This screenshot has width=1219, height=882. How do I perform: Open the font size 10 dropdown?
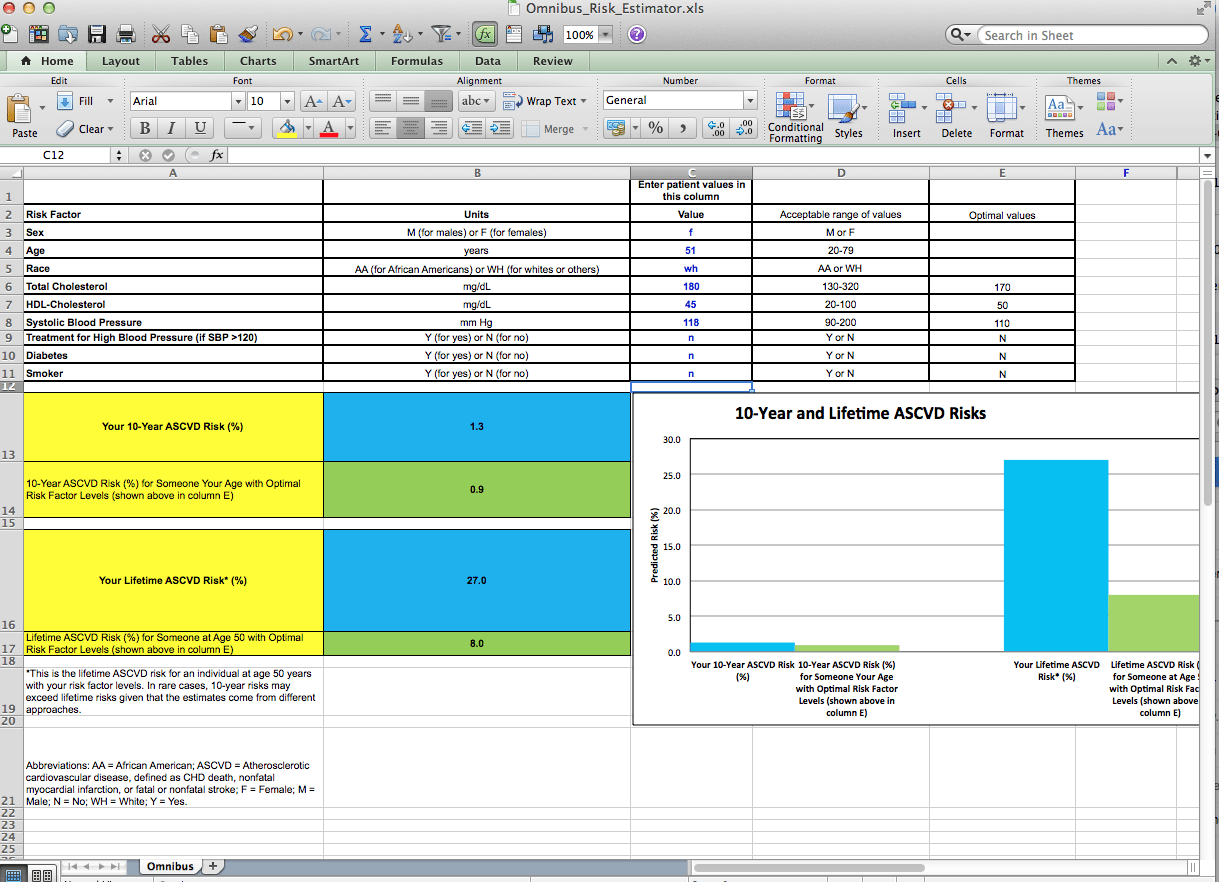coord(287,101)
